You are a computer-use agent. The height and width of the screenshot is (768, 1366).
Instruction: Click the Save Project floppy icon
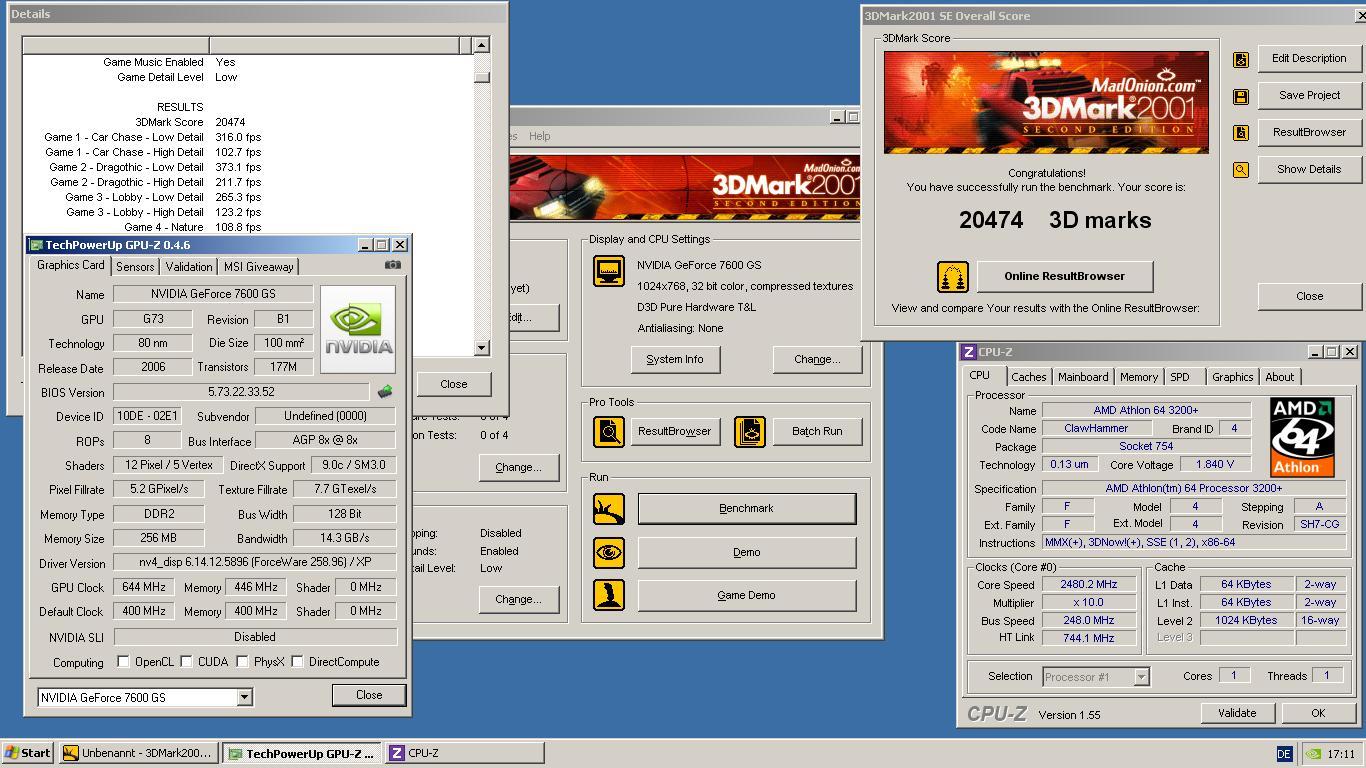1241,96
